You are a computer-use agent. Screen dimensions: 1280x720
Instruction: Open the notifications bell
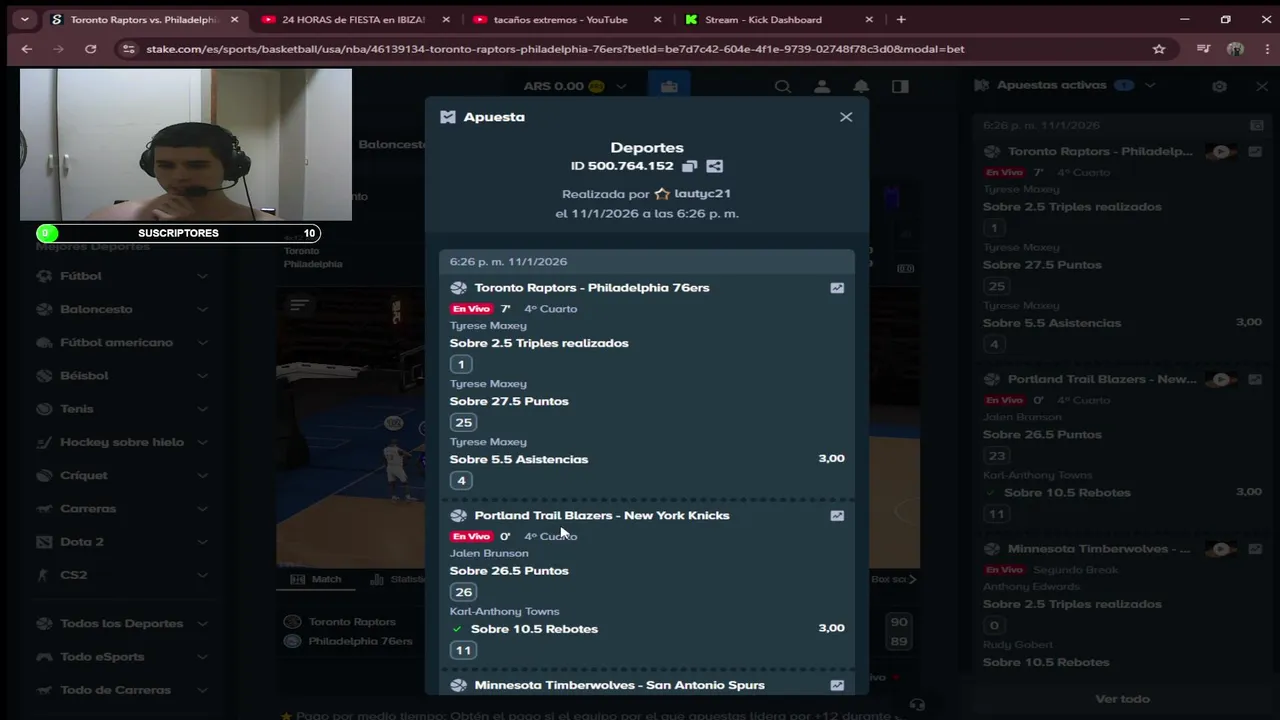coord(861,87)
